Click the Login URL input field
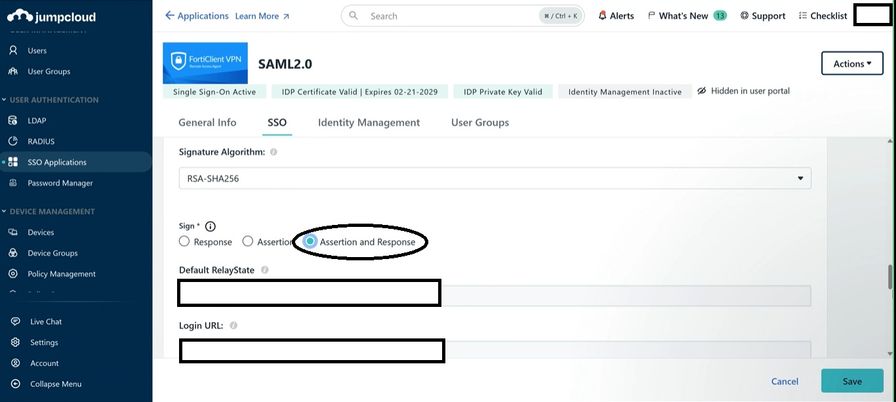The height and width of the screenshot is (402, 896). point(495,350)
